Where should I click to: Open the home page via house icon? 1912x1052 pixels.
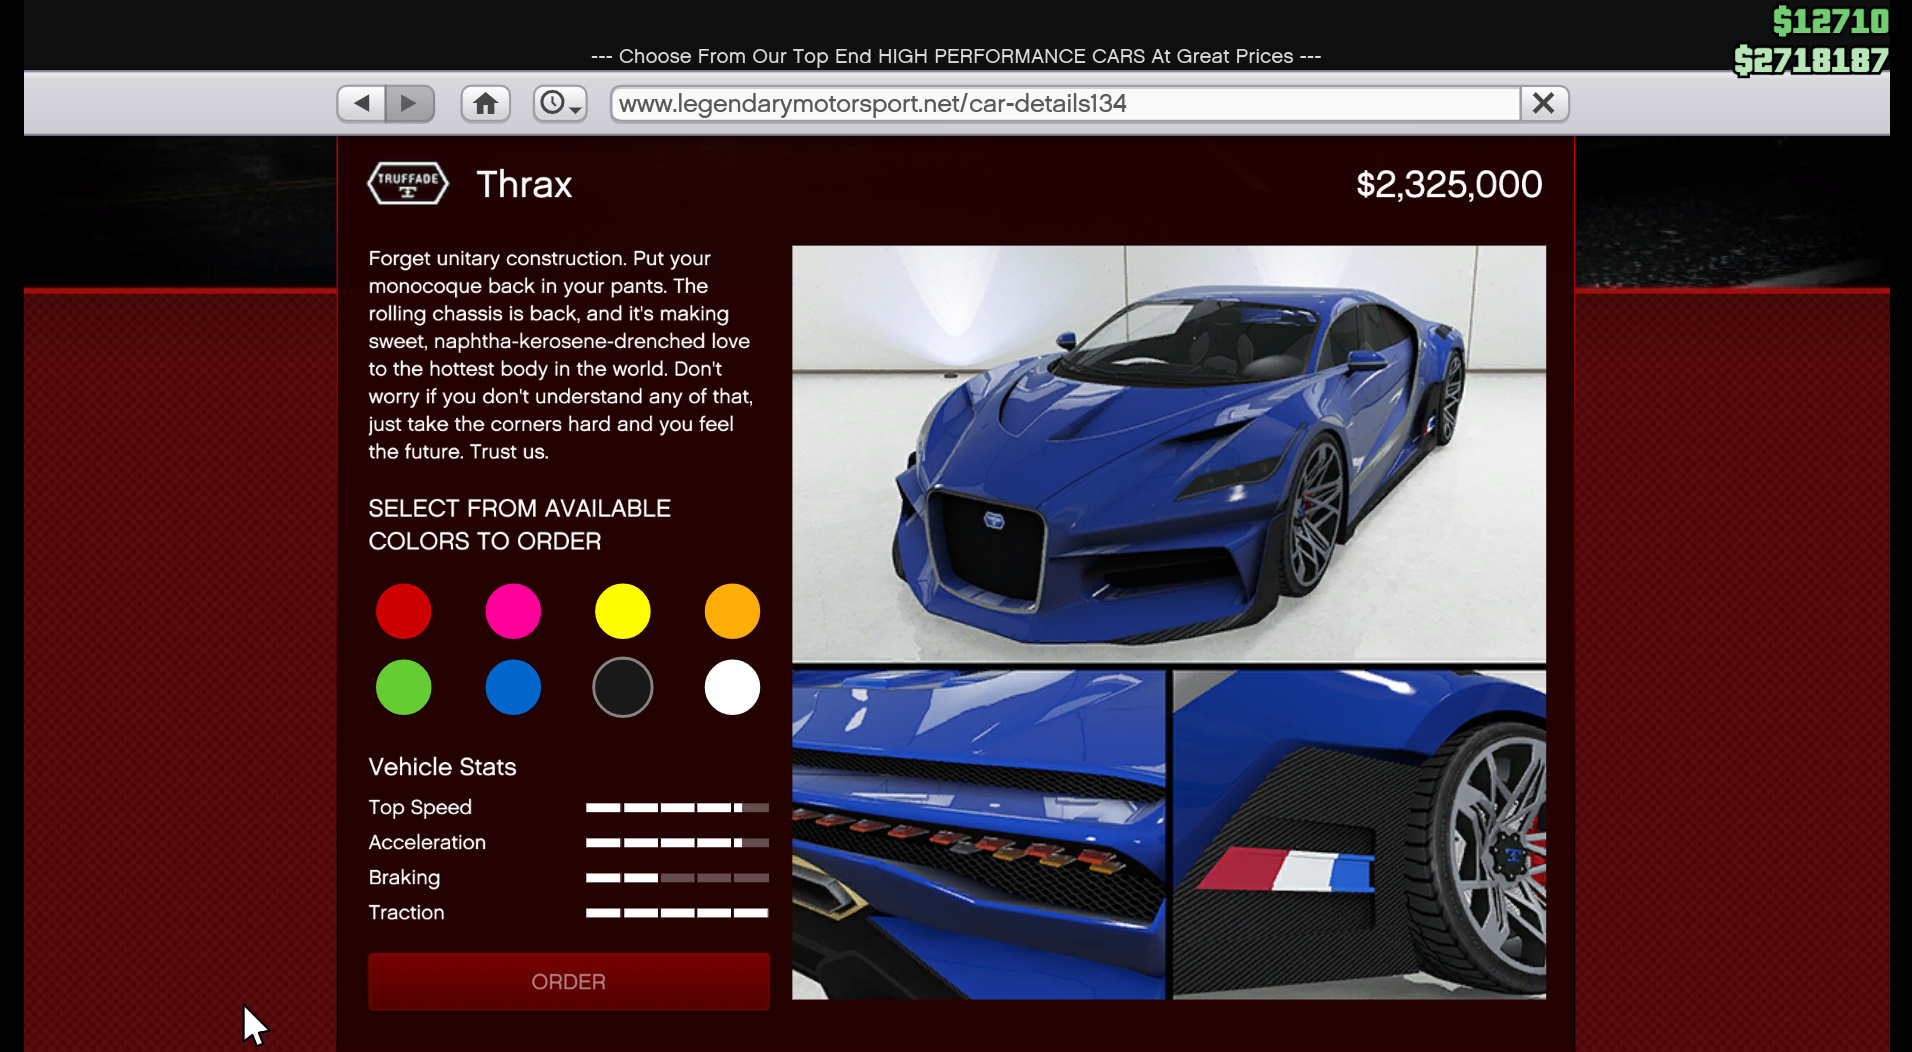coord(485,103)
